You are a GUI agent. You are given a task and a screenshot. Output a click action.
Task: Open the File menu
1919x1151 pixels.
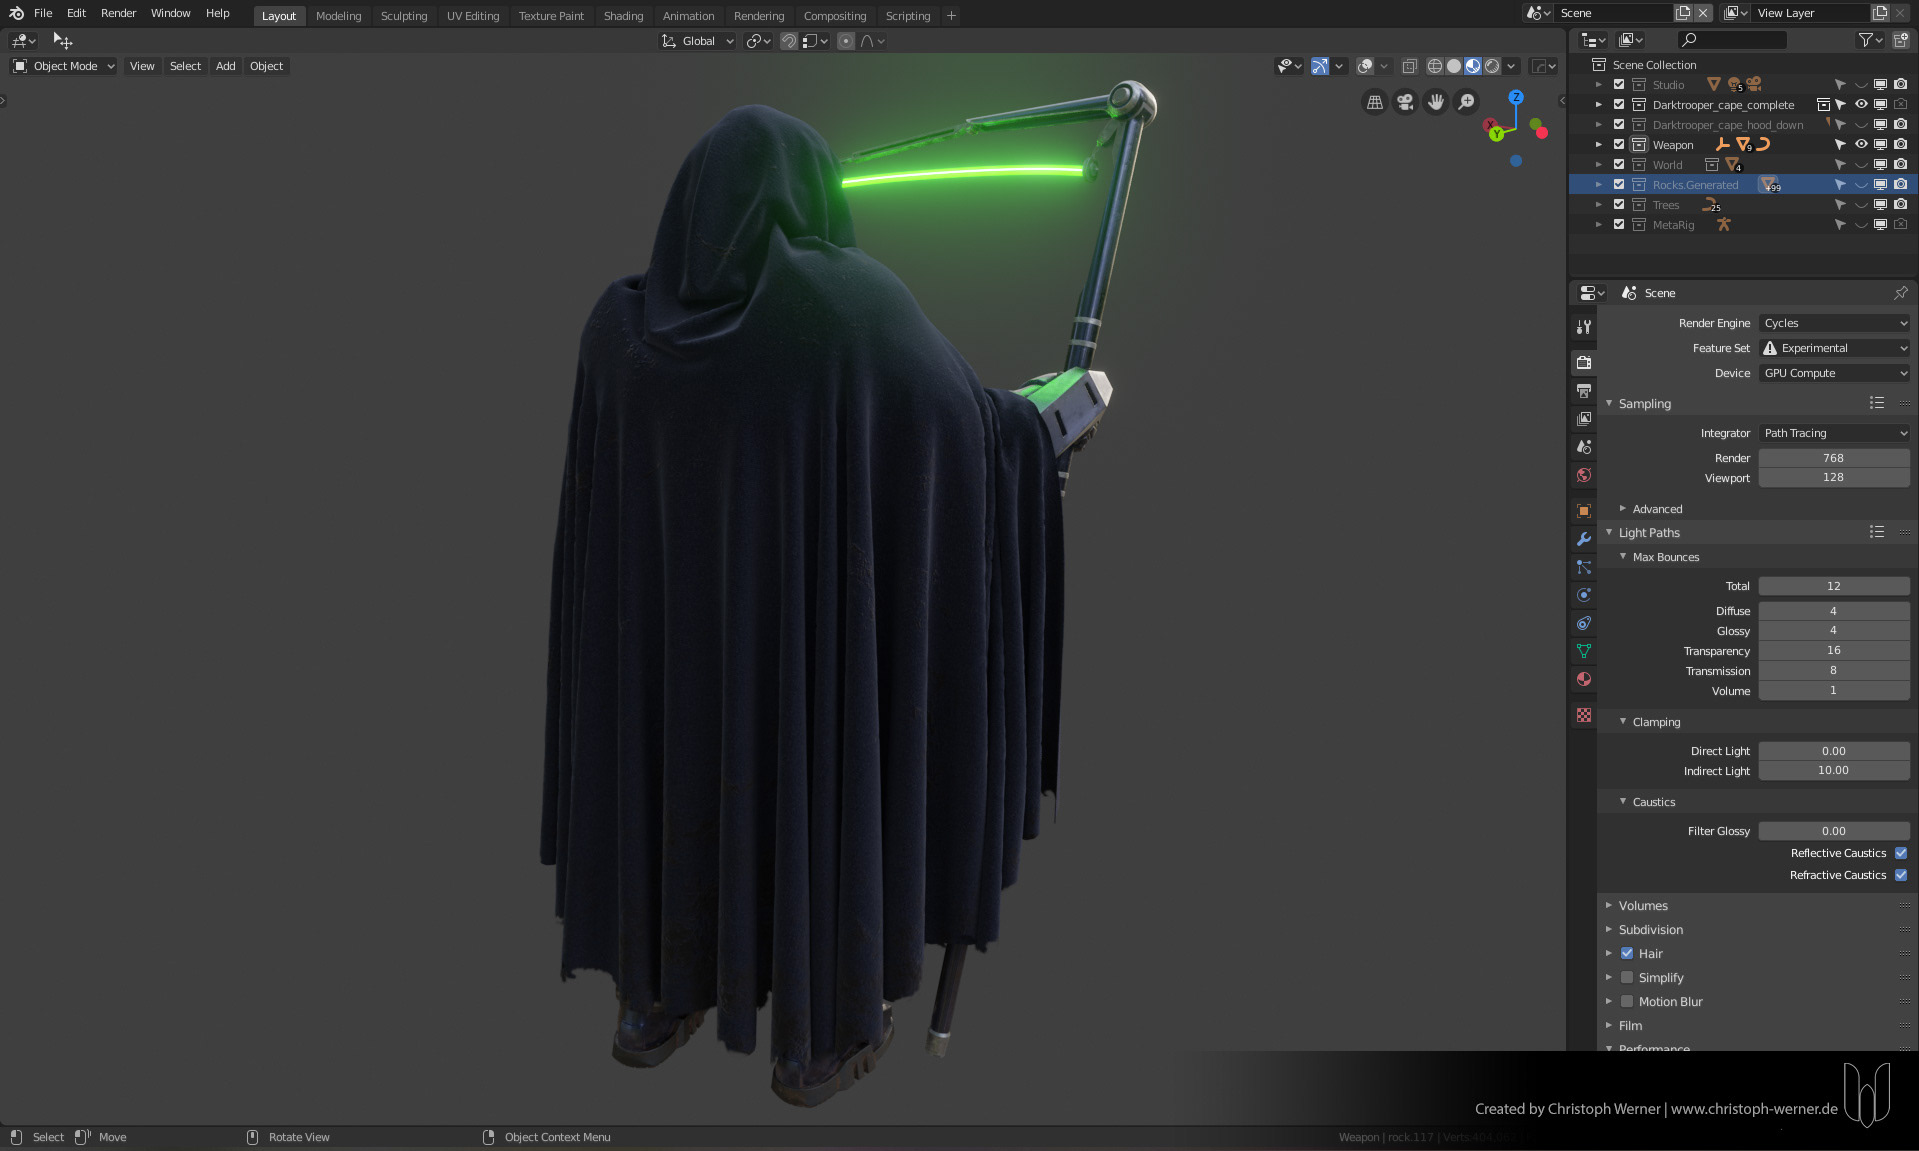pos(43,13)
